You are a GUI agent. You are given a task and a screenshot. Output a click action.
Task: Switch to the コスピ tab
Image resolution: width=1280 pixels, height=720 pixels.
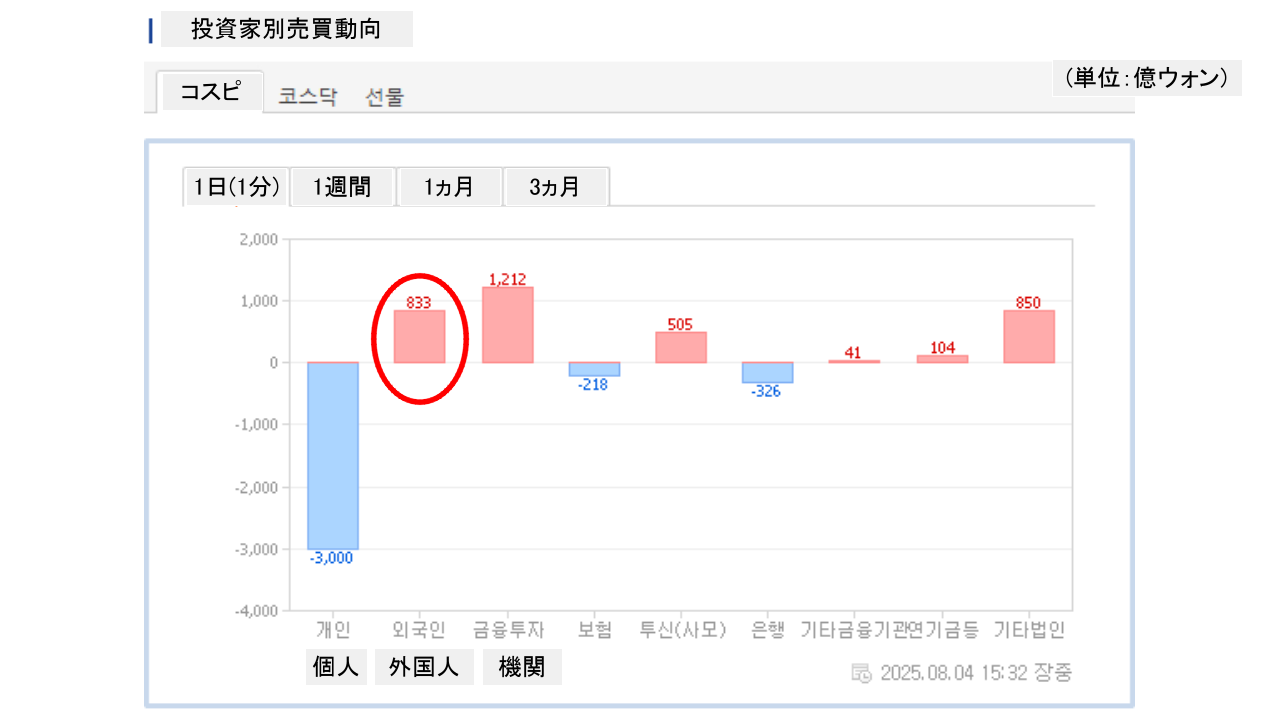tap(210, 92)
